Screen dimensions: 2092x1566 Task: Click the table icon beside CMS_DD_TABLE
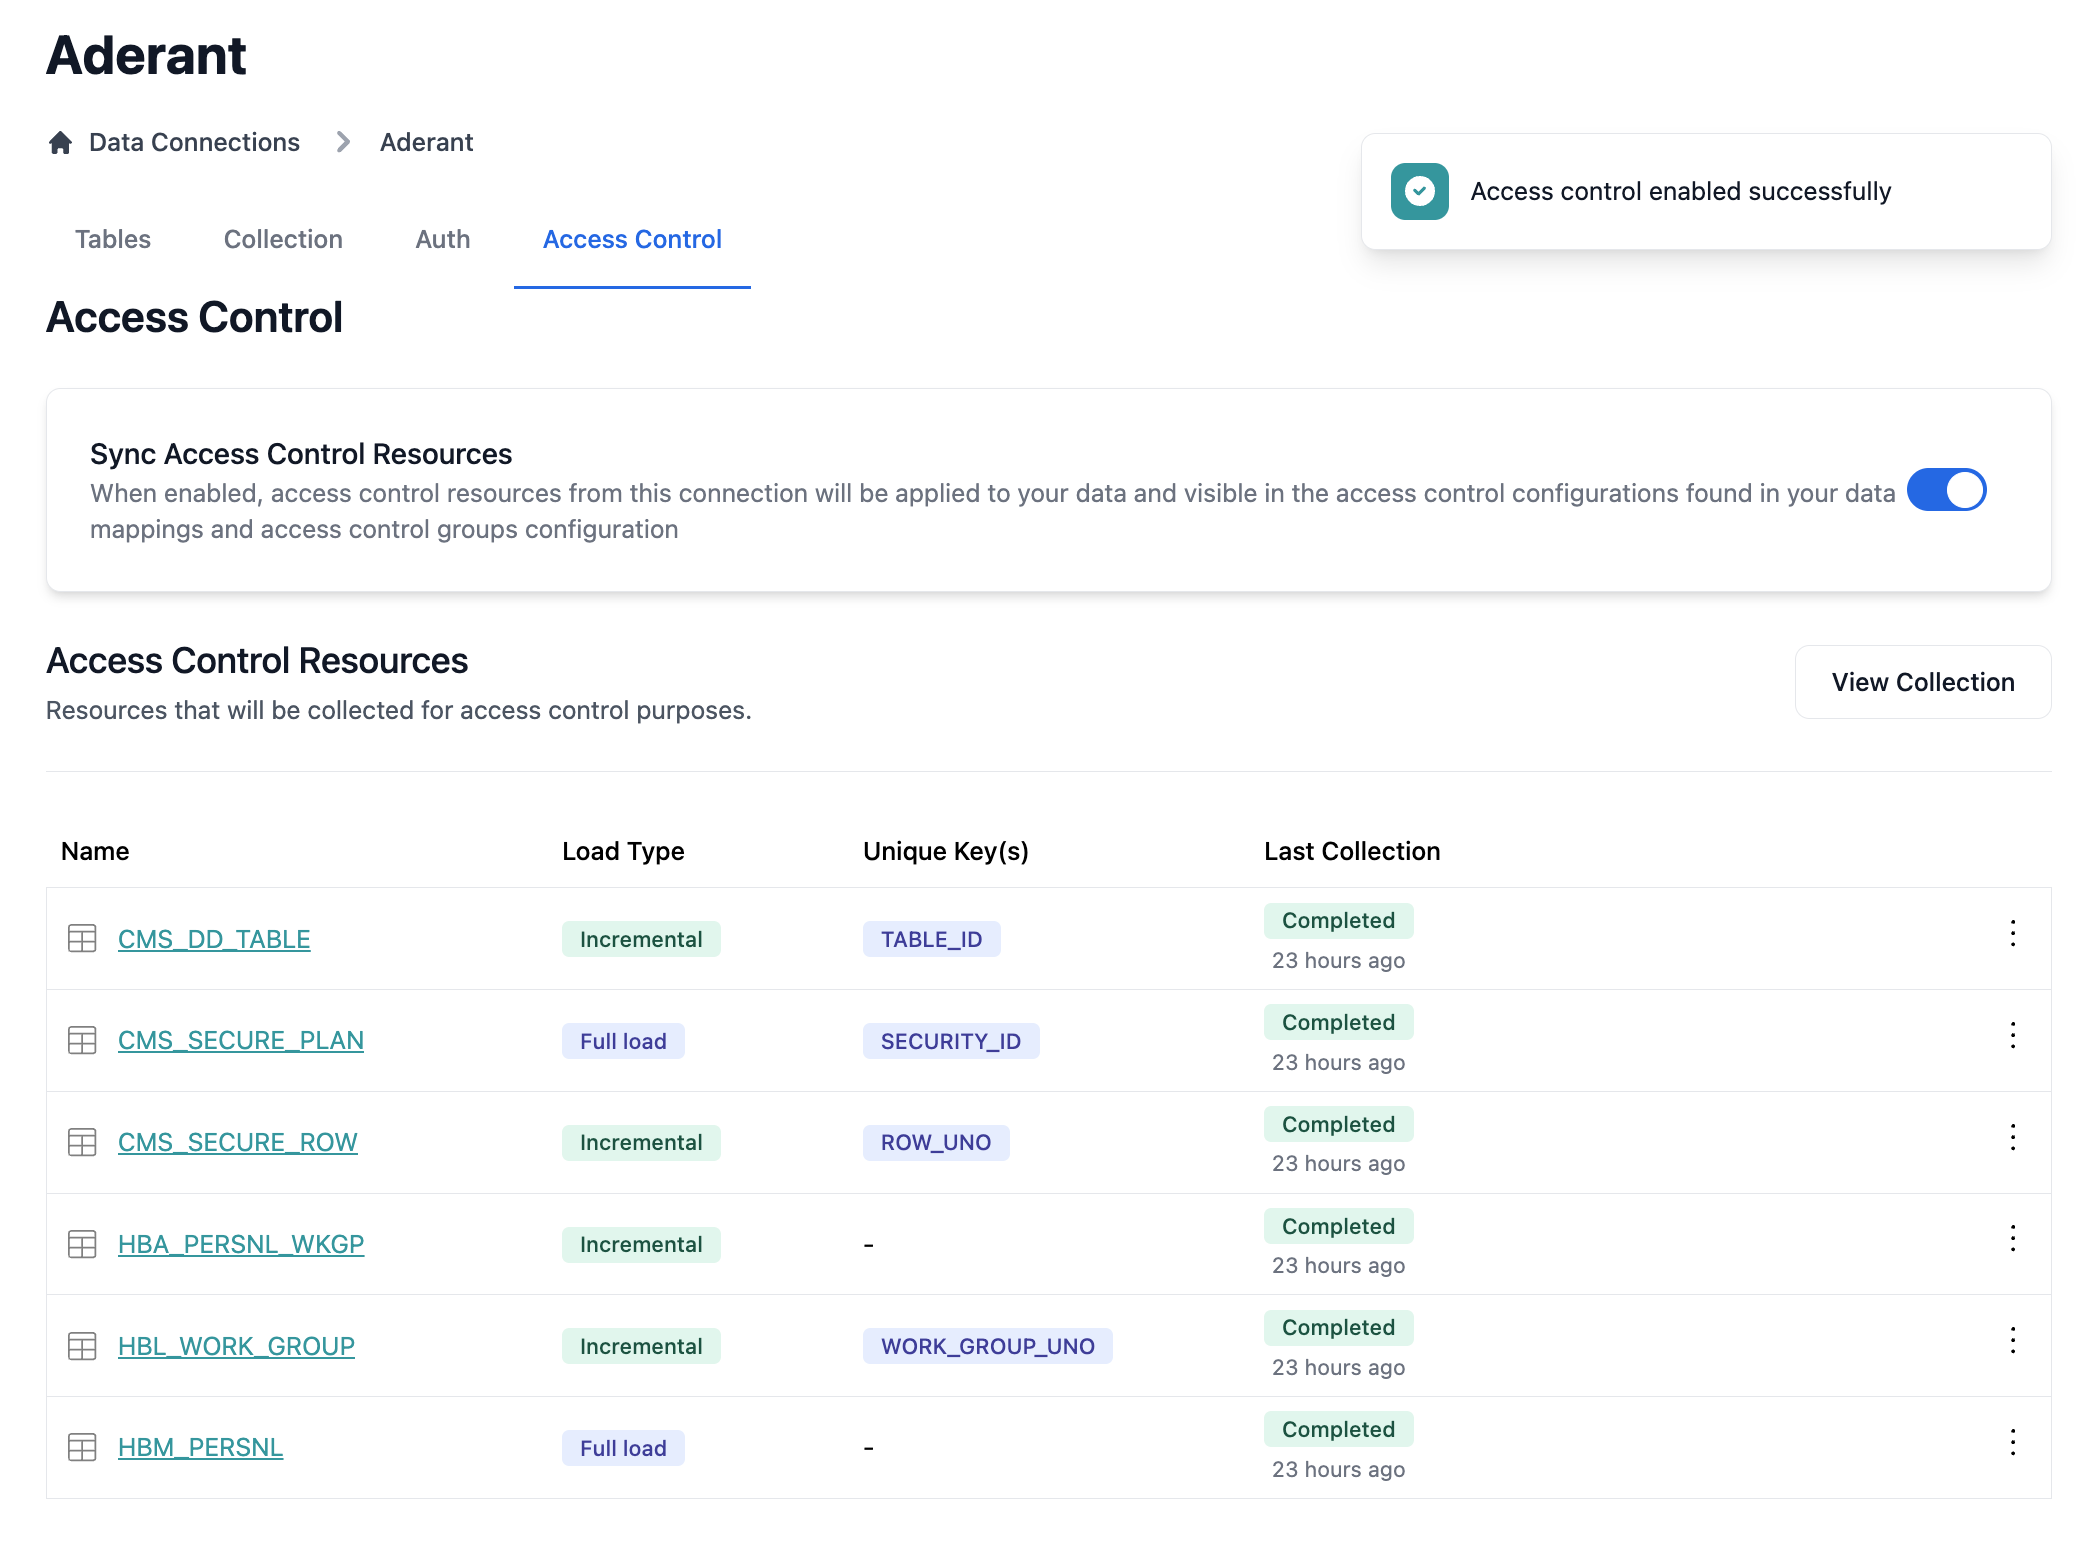click(82, 939)
